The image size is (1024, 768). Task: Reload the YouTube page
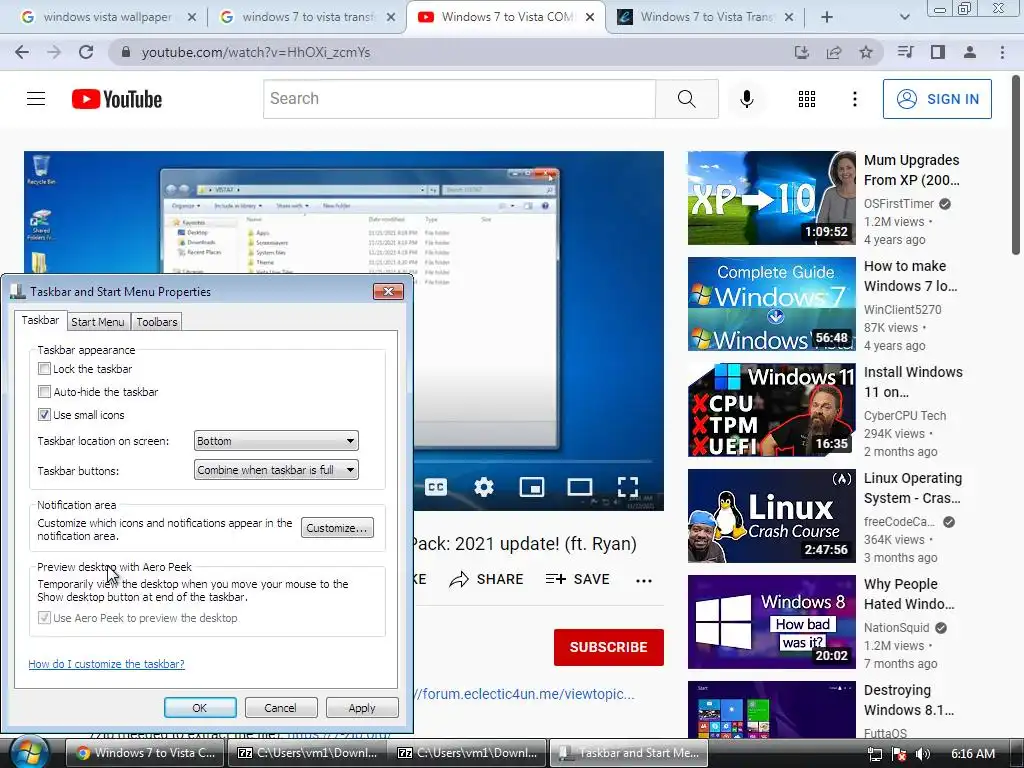coord(86,52)
